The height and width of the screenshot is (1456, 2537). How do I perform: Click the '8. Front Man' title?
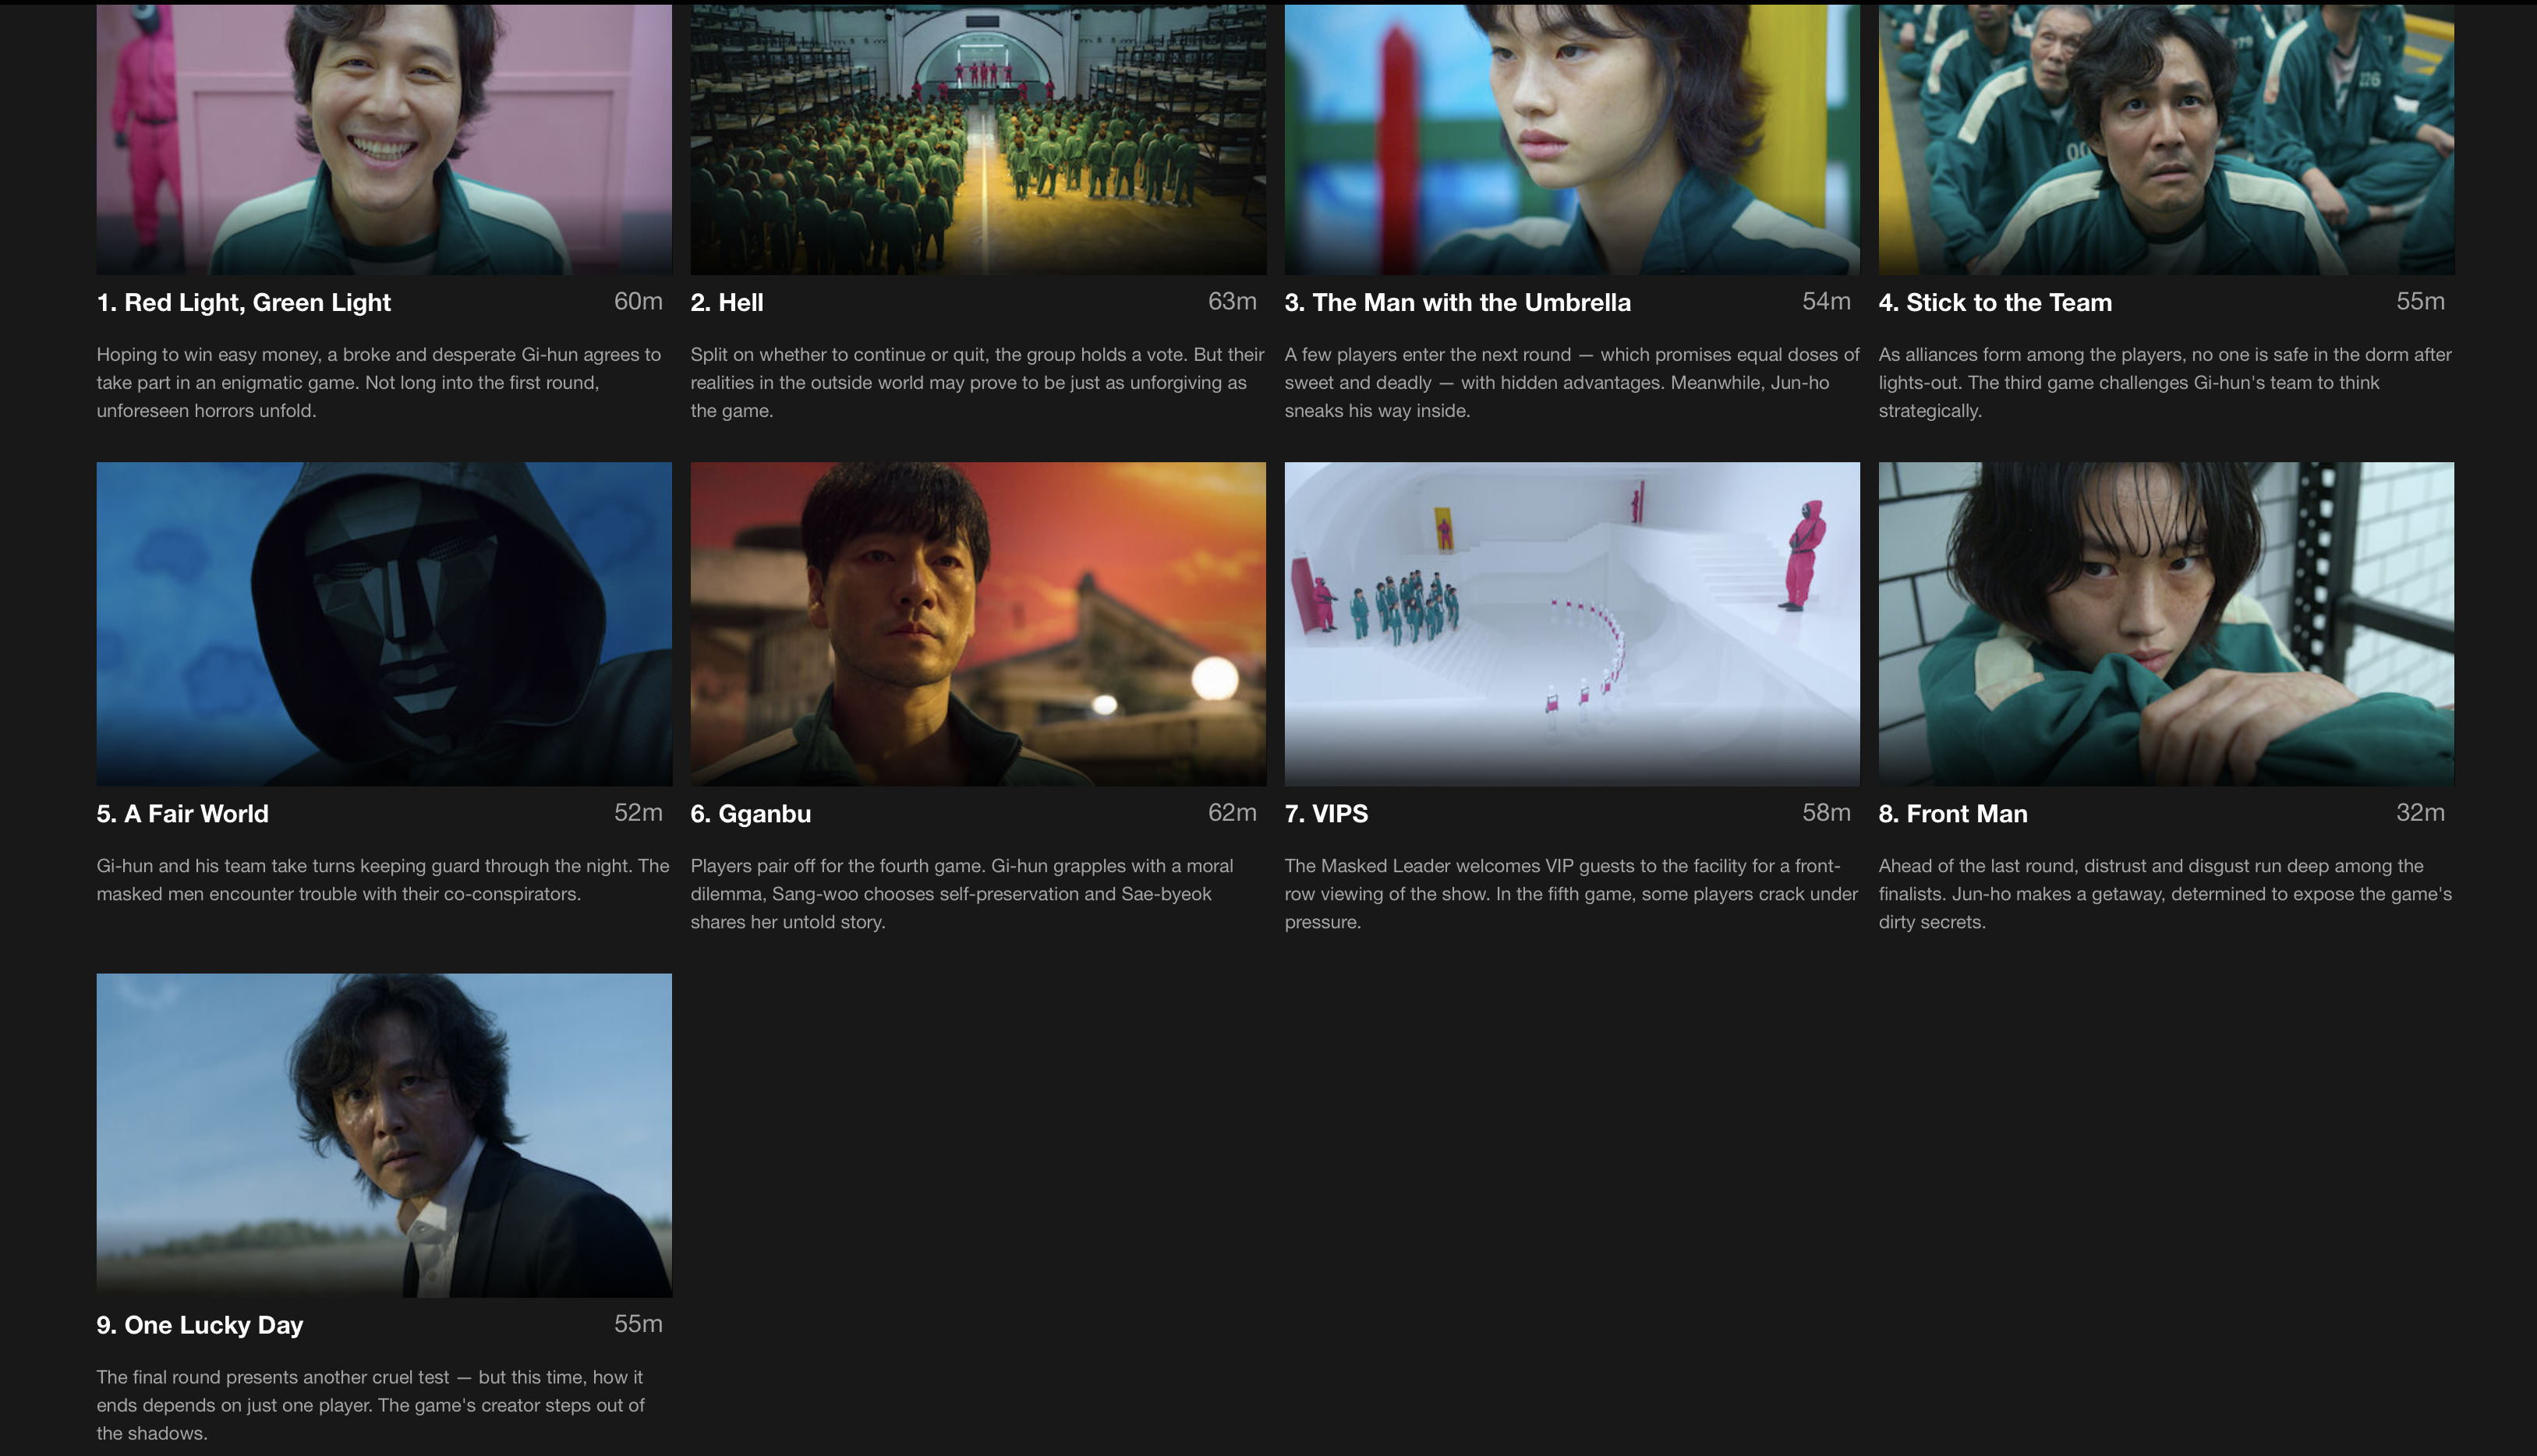pyautogui.click(x=1952, y=814)
